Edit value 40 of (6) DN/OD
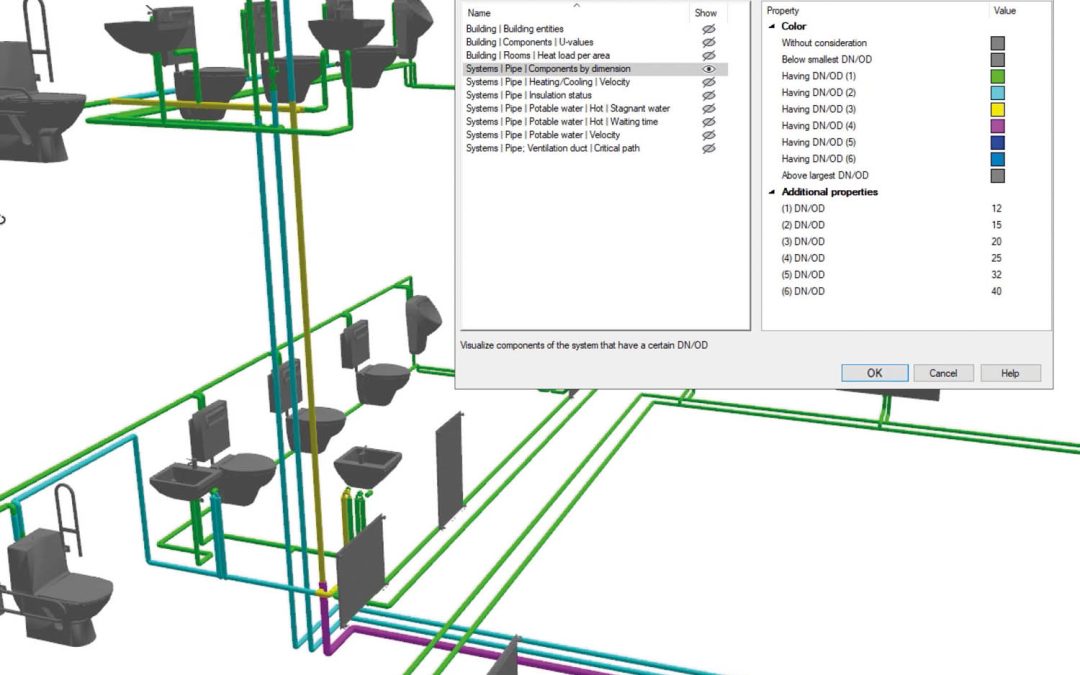Viewport: 1080px width, 675px height. point(997,291)
